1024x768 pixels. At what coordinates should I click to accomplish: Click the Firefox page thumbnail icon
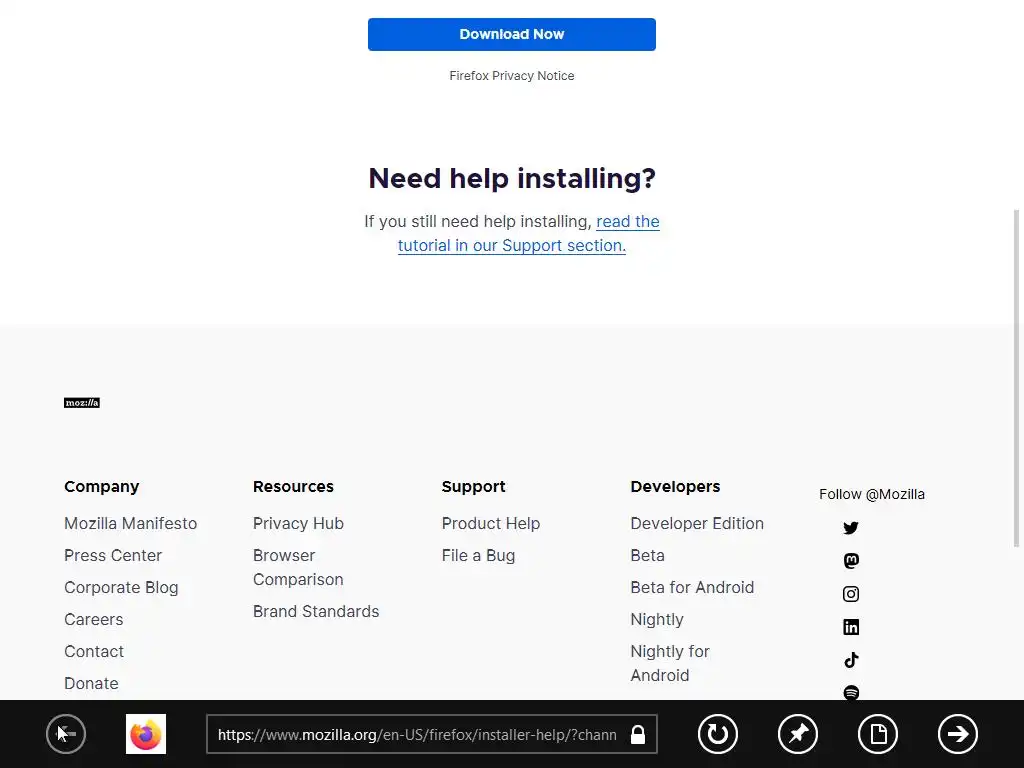pos(146,734)
